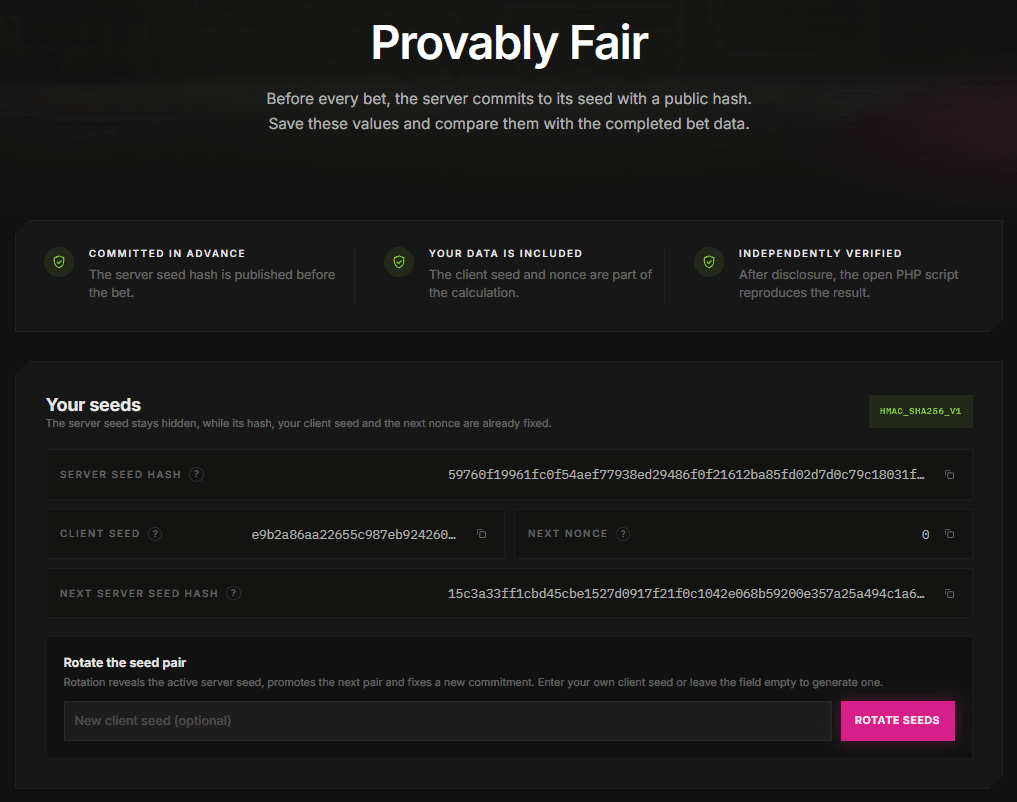The height and width of the screenshot is (802, 1017).
Task: Select the client seed text e9b2a86aa...
Action: pos(353,534)
